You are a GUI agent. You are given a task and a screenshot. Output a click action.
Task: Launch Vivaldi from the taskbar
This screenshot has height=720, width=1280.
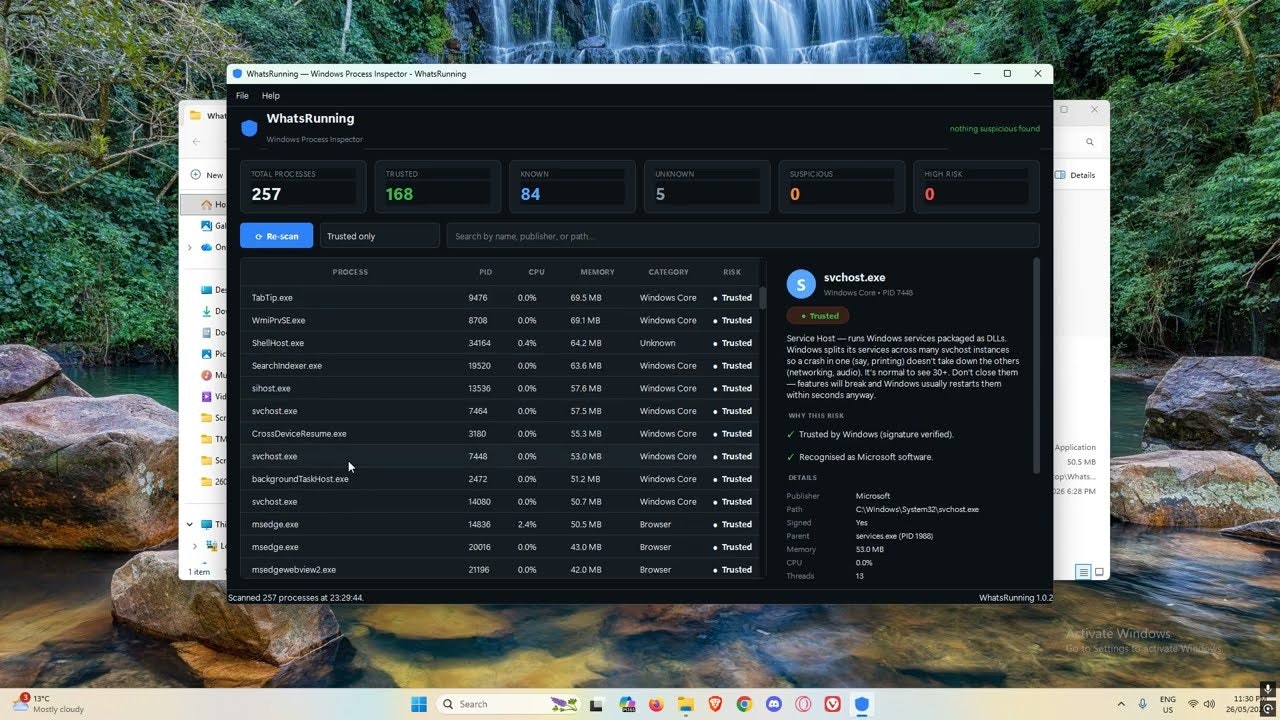pyautogui.click(x=832, y=704)
